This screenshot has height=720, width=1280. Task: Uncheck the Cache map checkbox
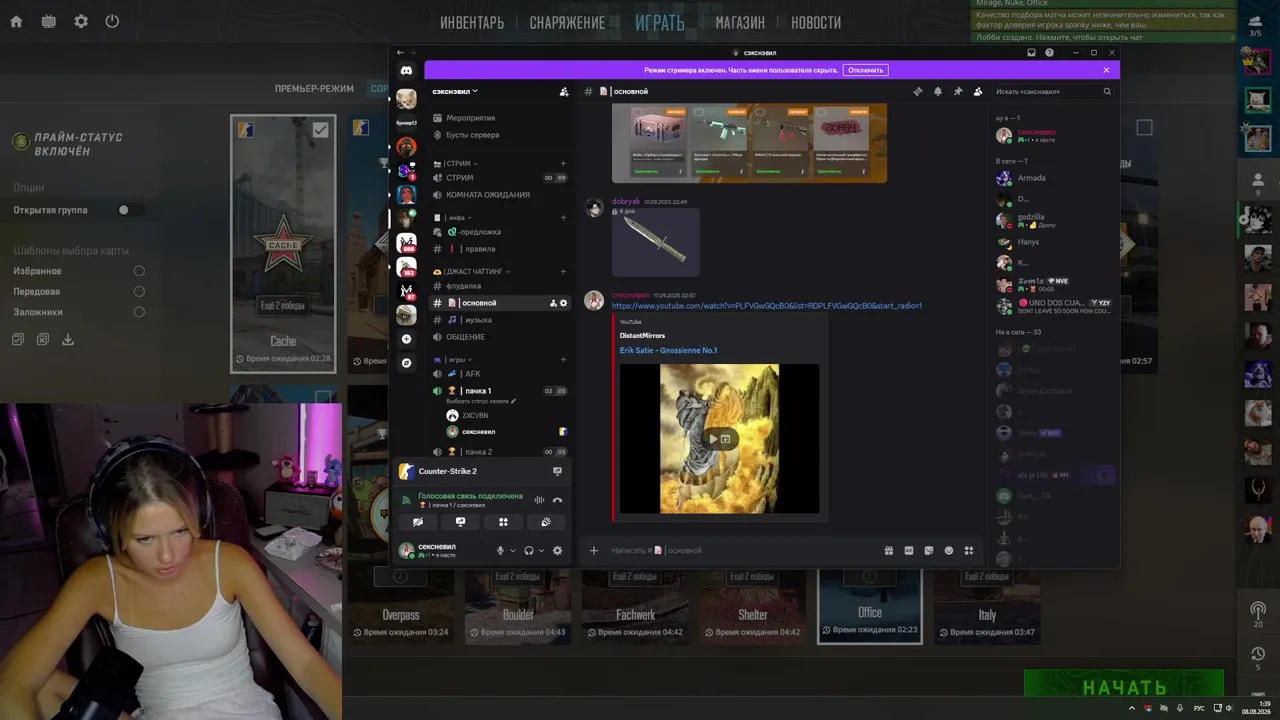coord(320,130)
